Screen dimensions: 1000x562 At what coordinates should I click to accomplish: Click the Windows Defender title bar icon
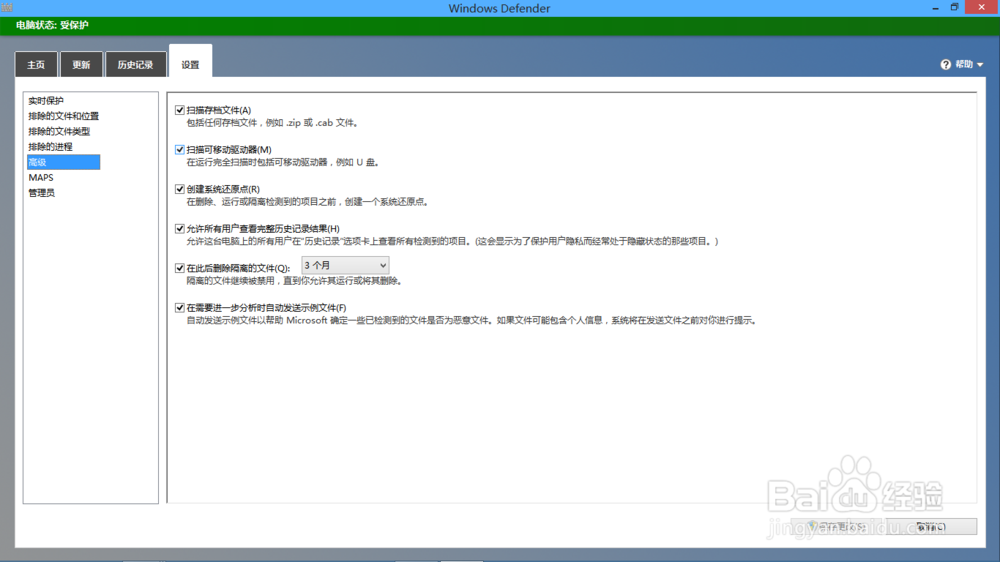coord(7,8)
